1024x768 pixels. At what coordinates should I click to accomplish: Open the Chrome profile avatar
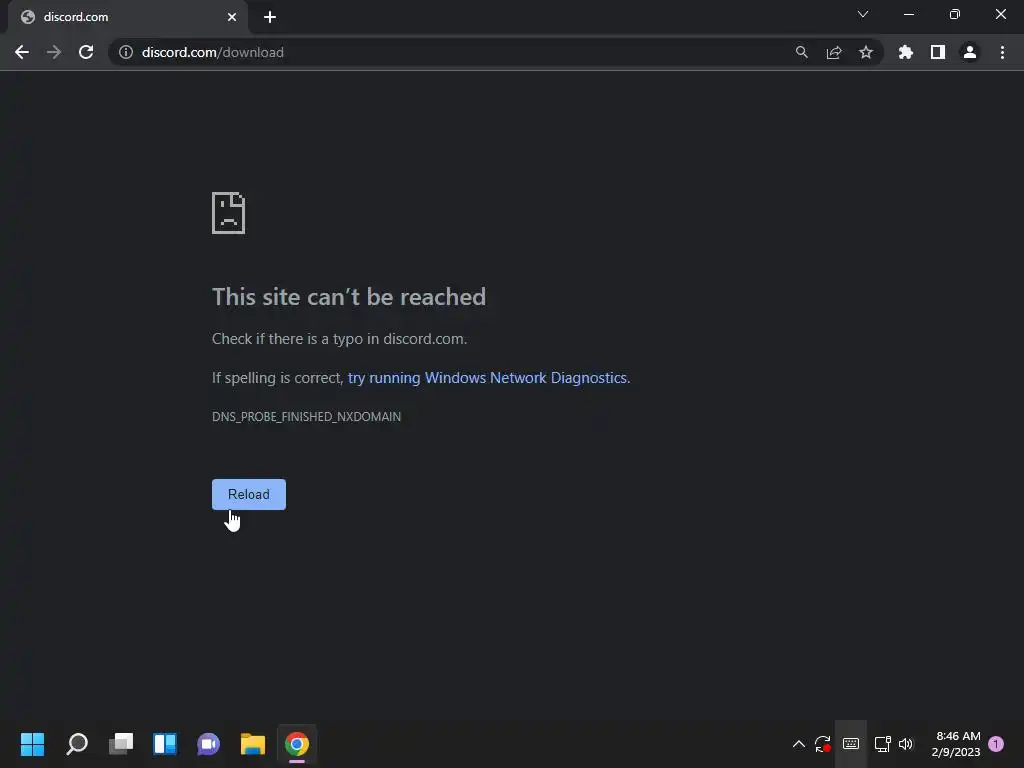tap(970, 52)
